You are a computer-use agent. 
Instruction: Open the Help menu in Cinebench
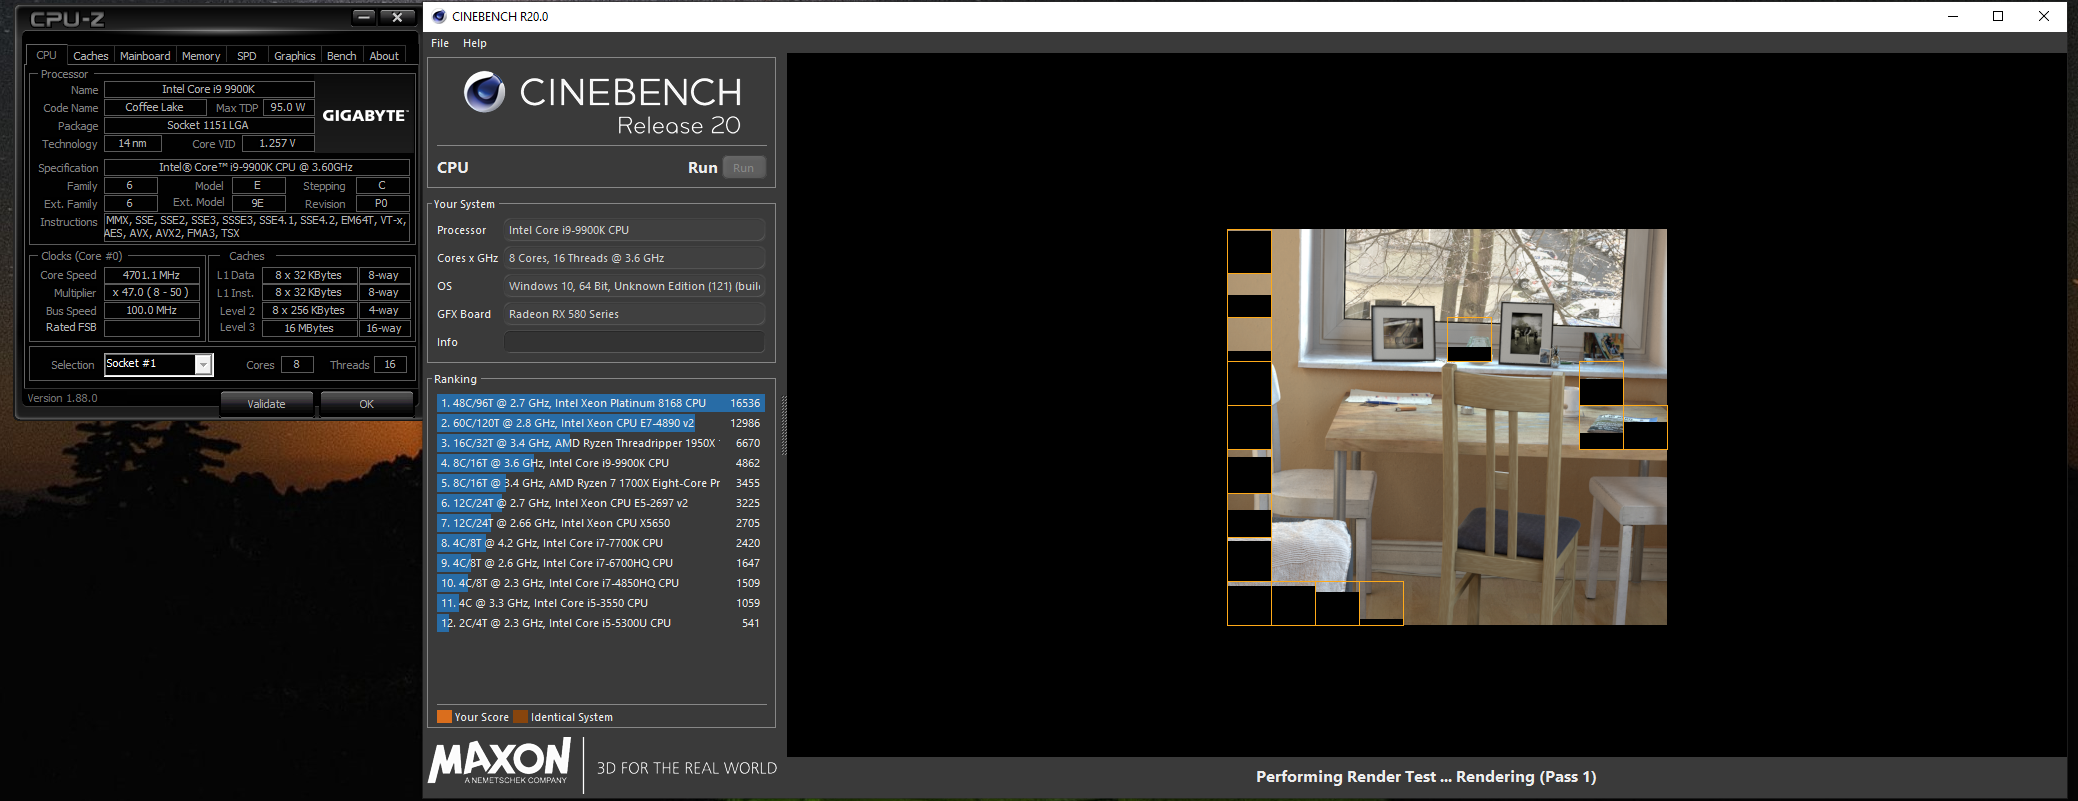tap(475, 43)
